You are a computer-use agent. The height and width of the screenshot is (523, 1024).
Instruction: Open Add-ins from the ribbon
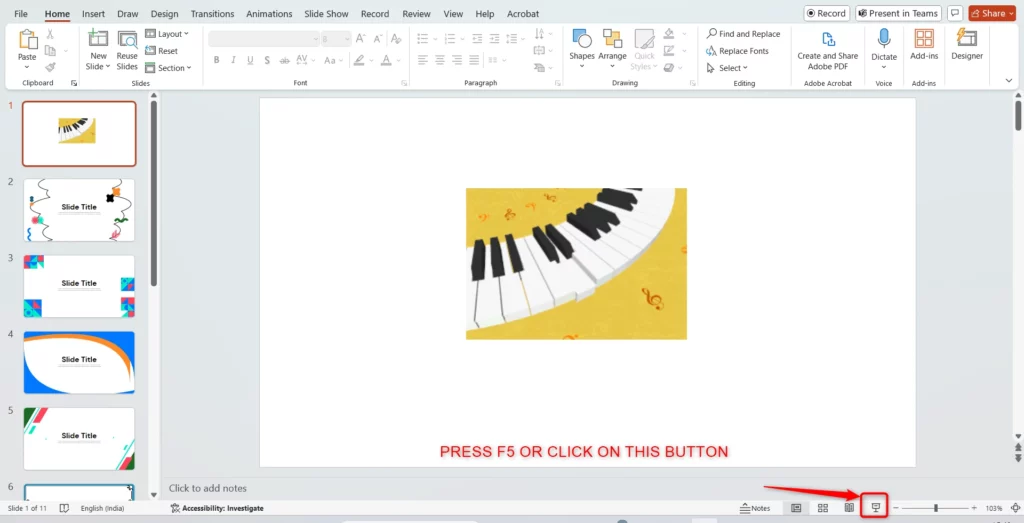(924, 44)
